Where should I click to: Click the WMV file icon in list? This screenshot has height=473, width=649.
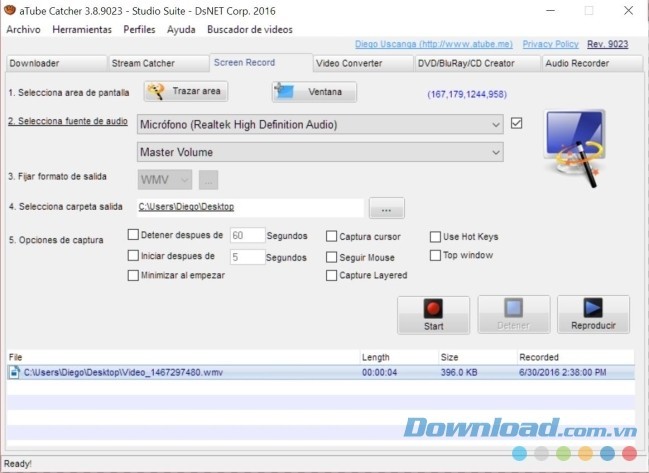pyautogui.click(x=15, y=372)
